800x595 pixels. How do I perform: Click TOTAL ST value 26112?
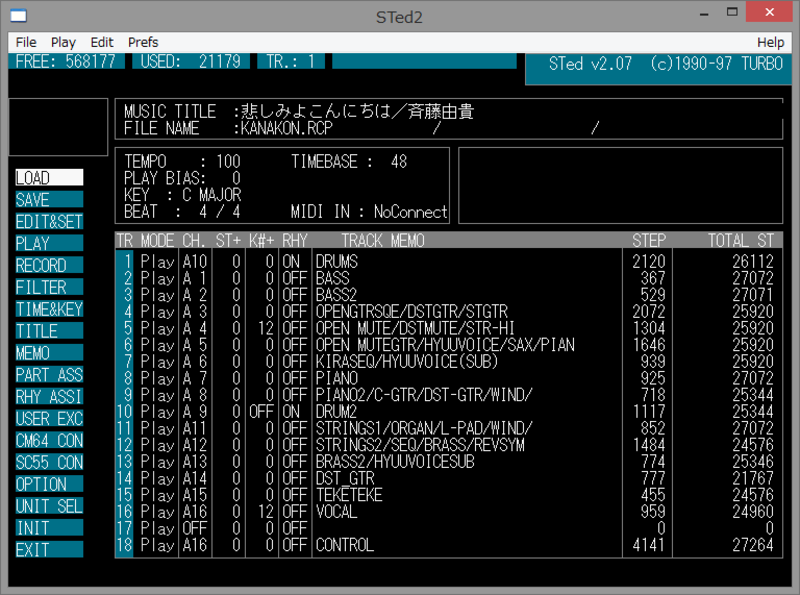753,262
